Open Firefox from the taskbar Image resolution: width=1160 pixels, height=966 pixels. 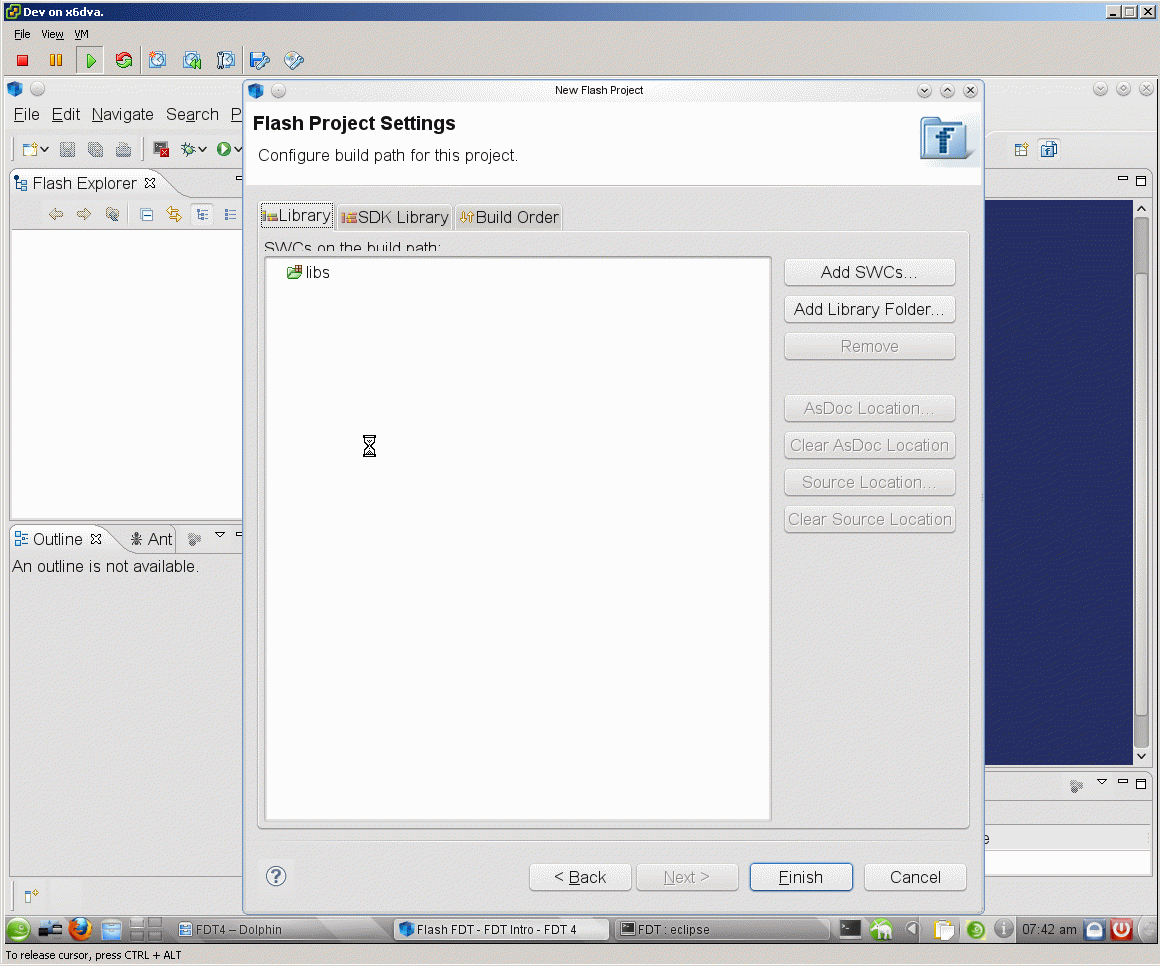pyautogui.click(x=80, y=929)
